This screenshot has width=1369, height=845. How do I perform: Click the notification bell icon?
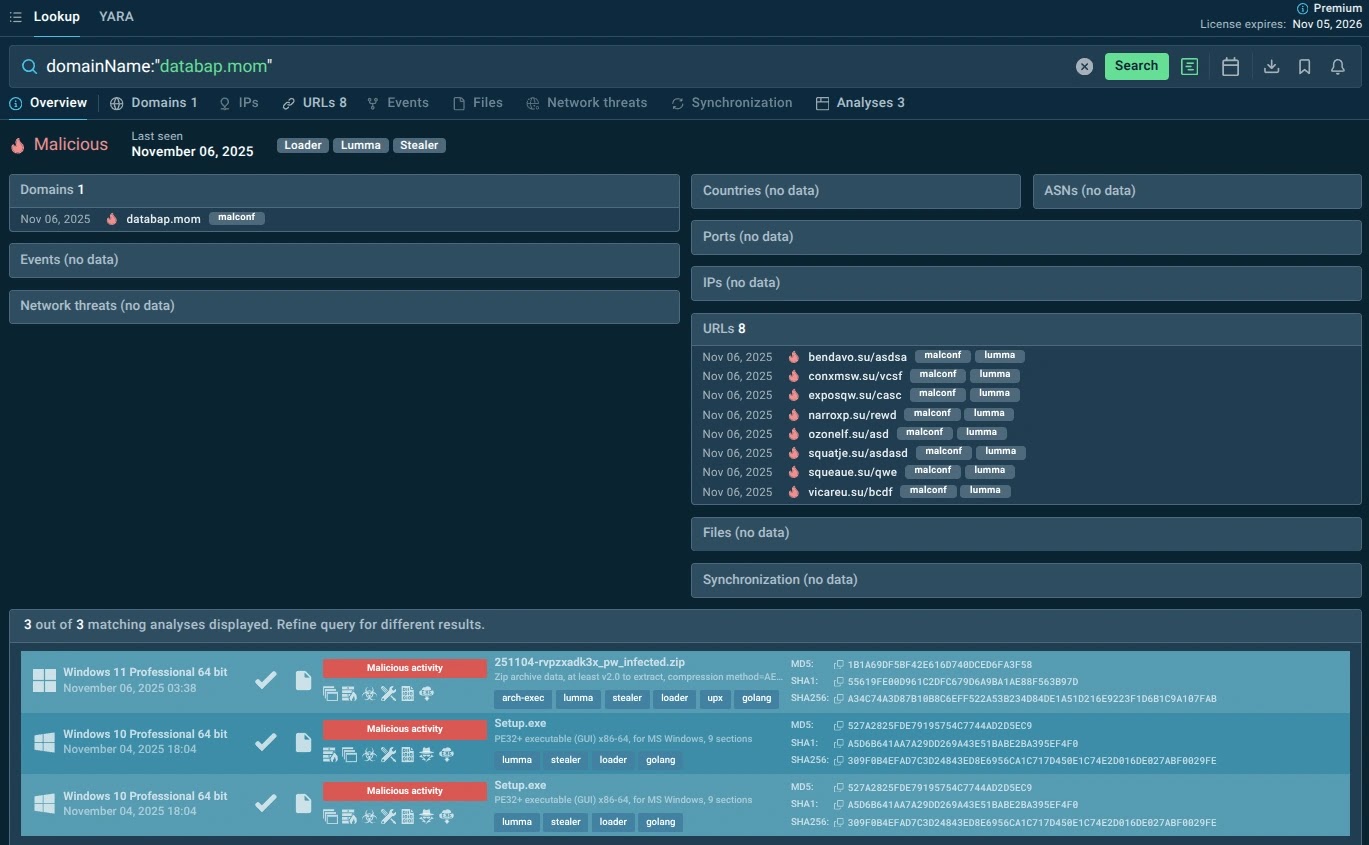click(1337, 67)
